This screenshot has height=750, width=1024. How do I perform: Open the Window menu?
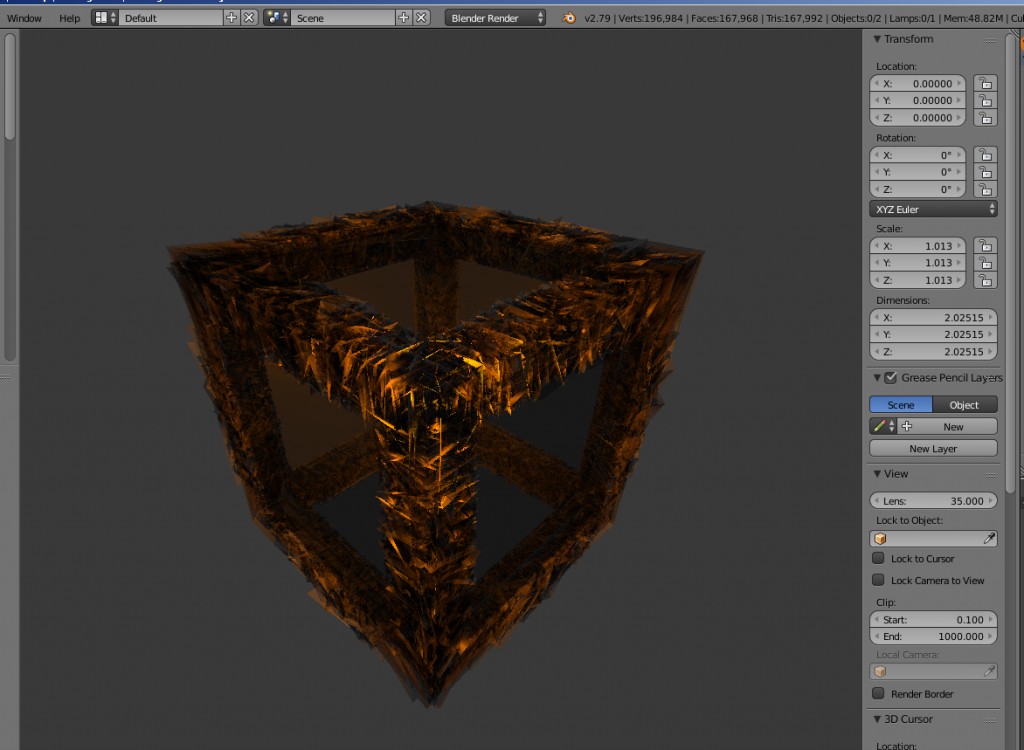pos(23,17)
